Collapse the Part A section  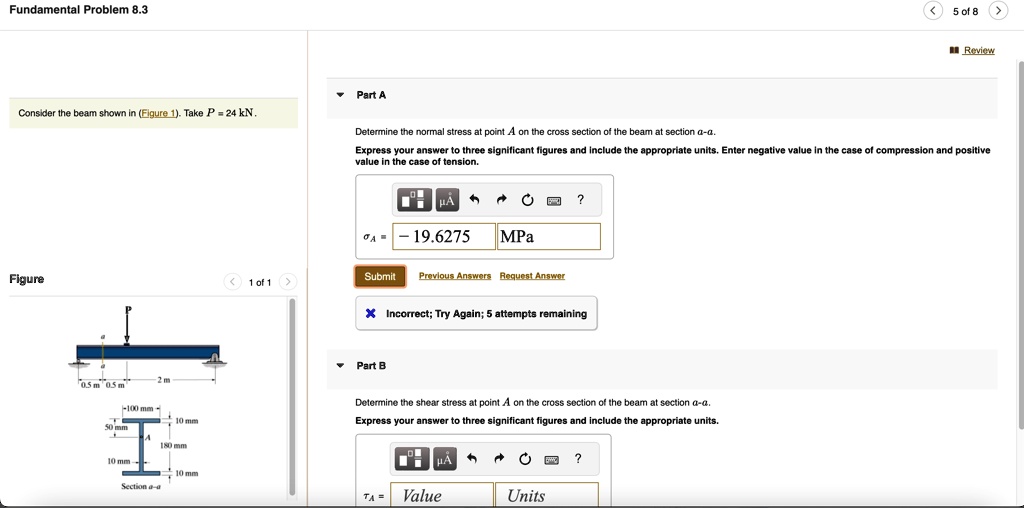340,95
